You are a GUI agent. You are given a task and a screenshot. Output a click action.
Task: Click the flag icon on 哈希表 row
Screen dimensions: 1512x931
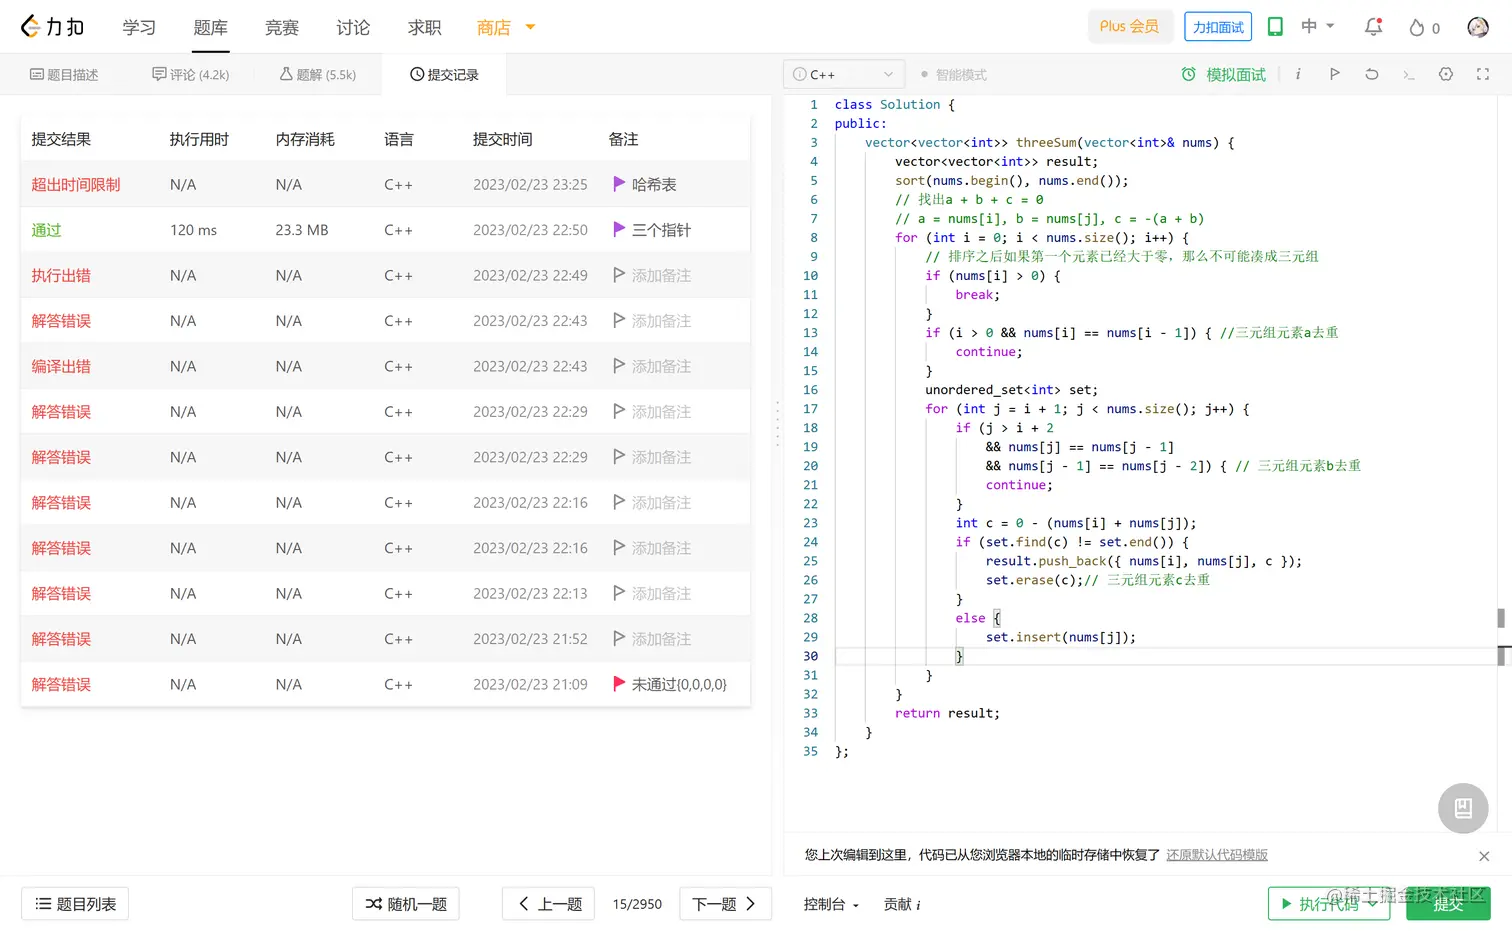tap(619, 184)
